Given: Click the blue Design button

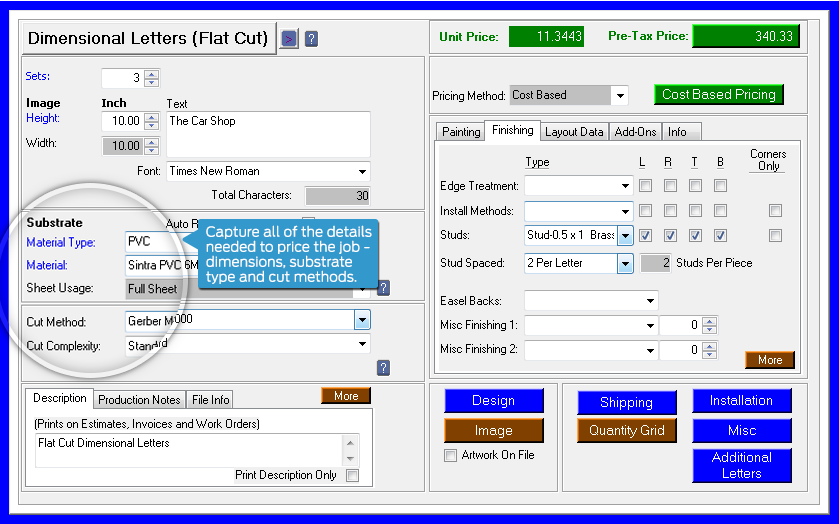Looking at the screenshot, I should point(493,401).
